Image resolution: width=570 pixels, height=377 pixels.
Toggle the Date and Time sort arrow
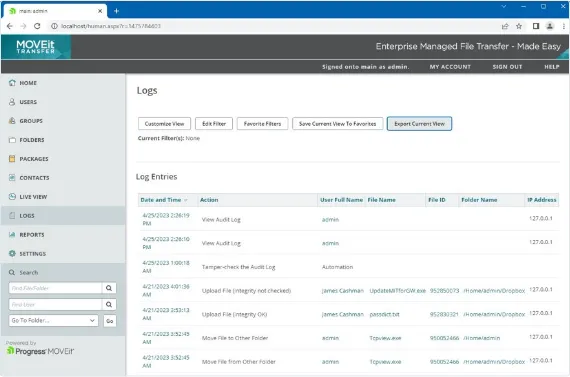(x=186, y=200)
